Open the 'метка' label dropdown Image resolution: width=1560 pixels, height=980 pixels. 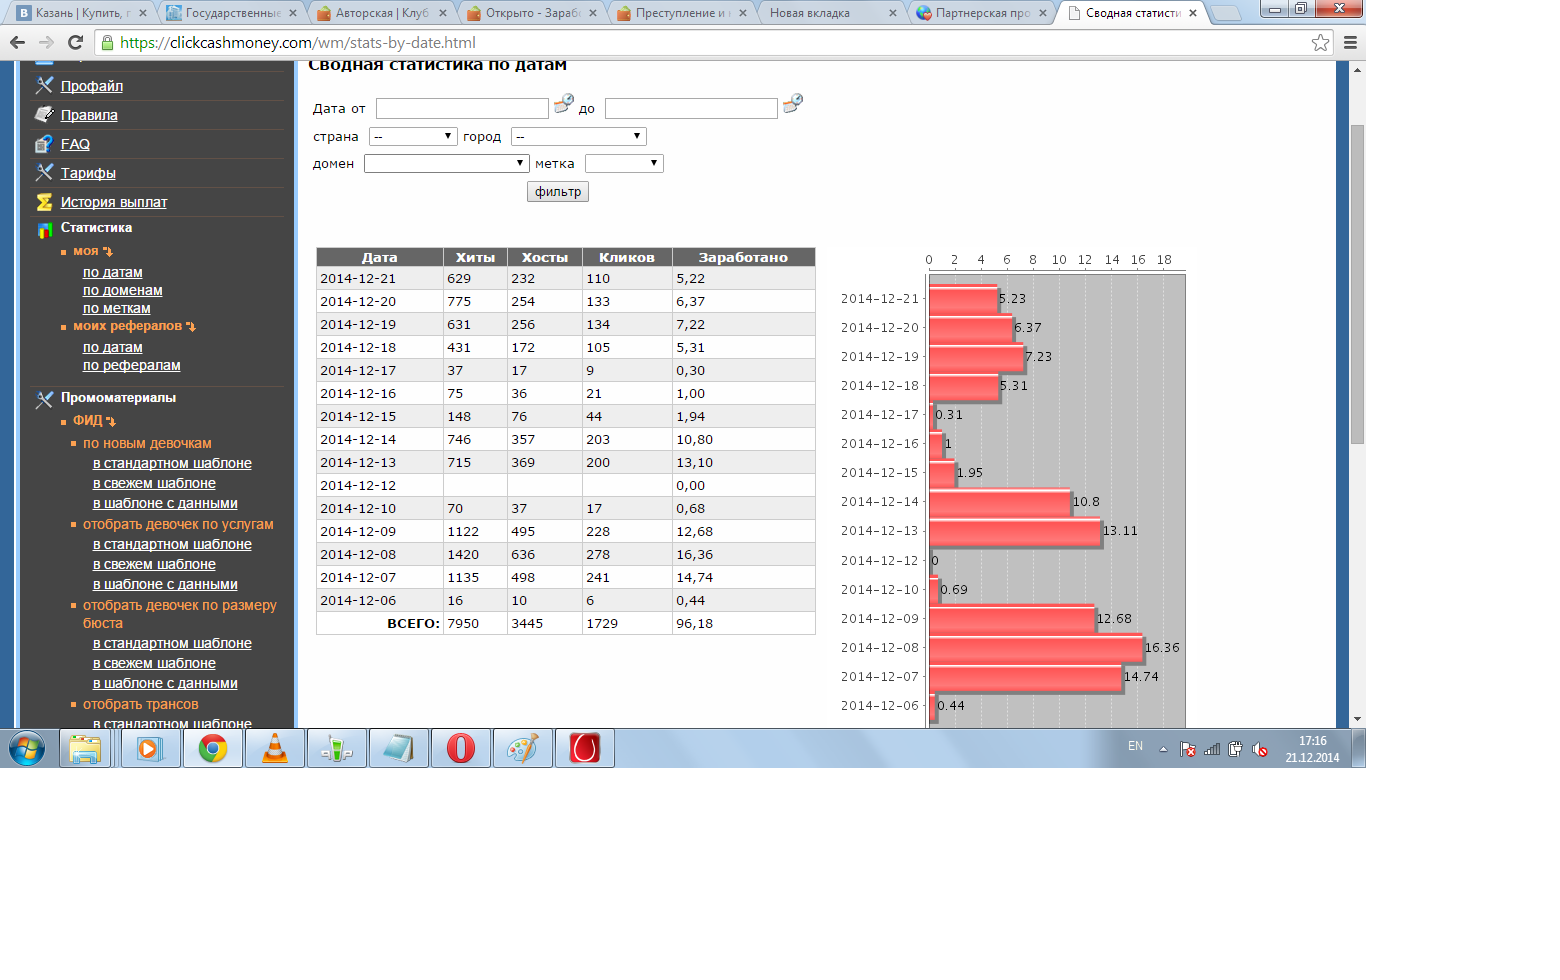click(x=624, y=163)
